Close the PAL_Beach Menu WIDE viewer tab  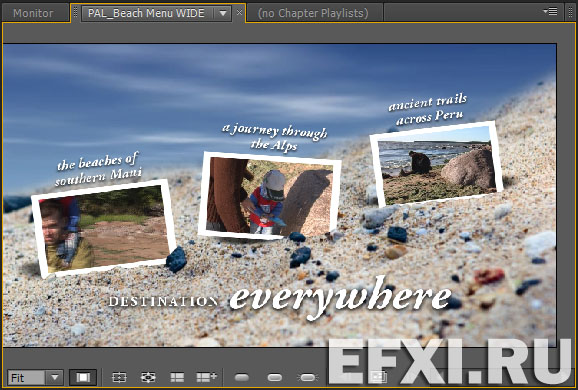[239, 13]
